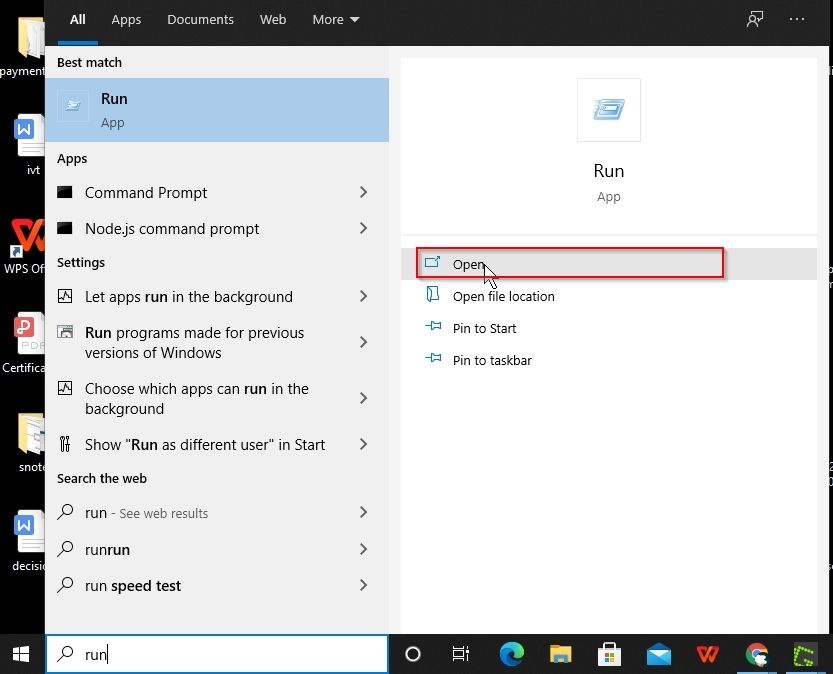Click the compatibility troubleshooter icon
The image size is (833, 674).
(65, 332)
